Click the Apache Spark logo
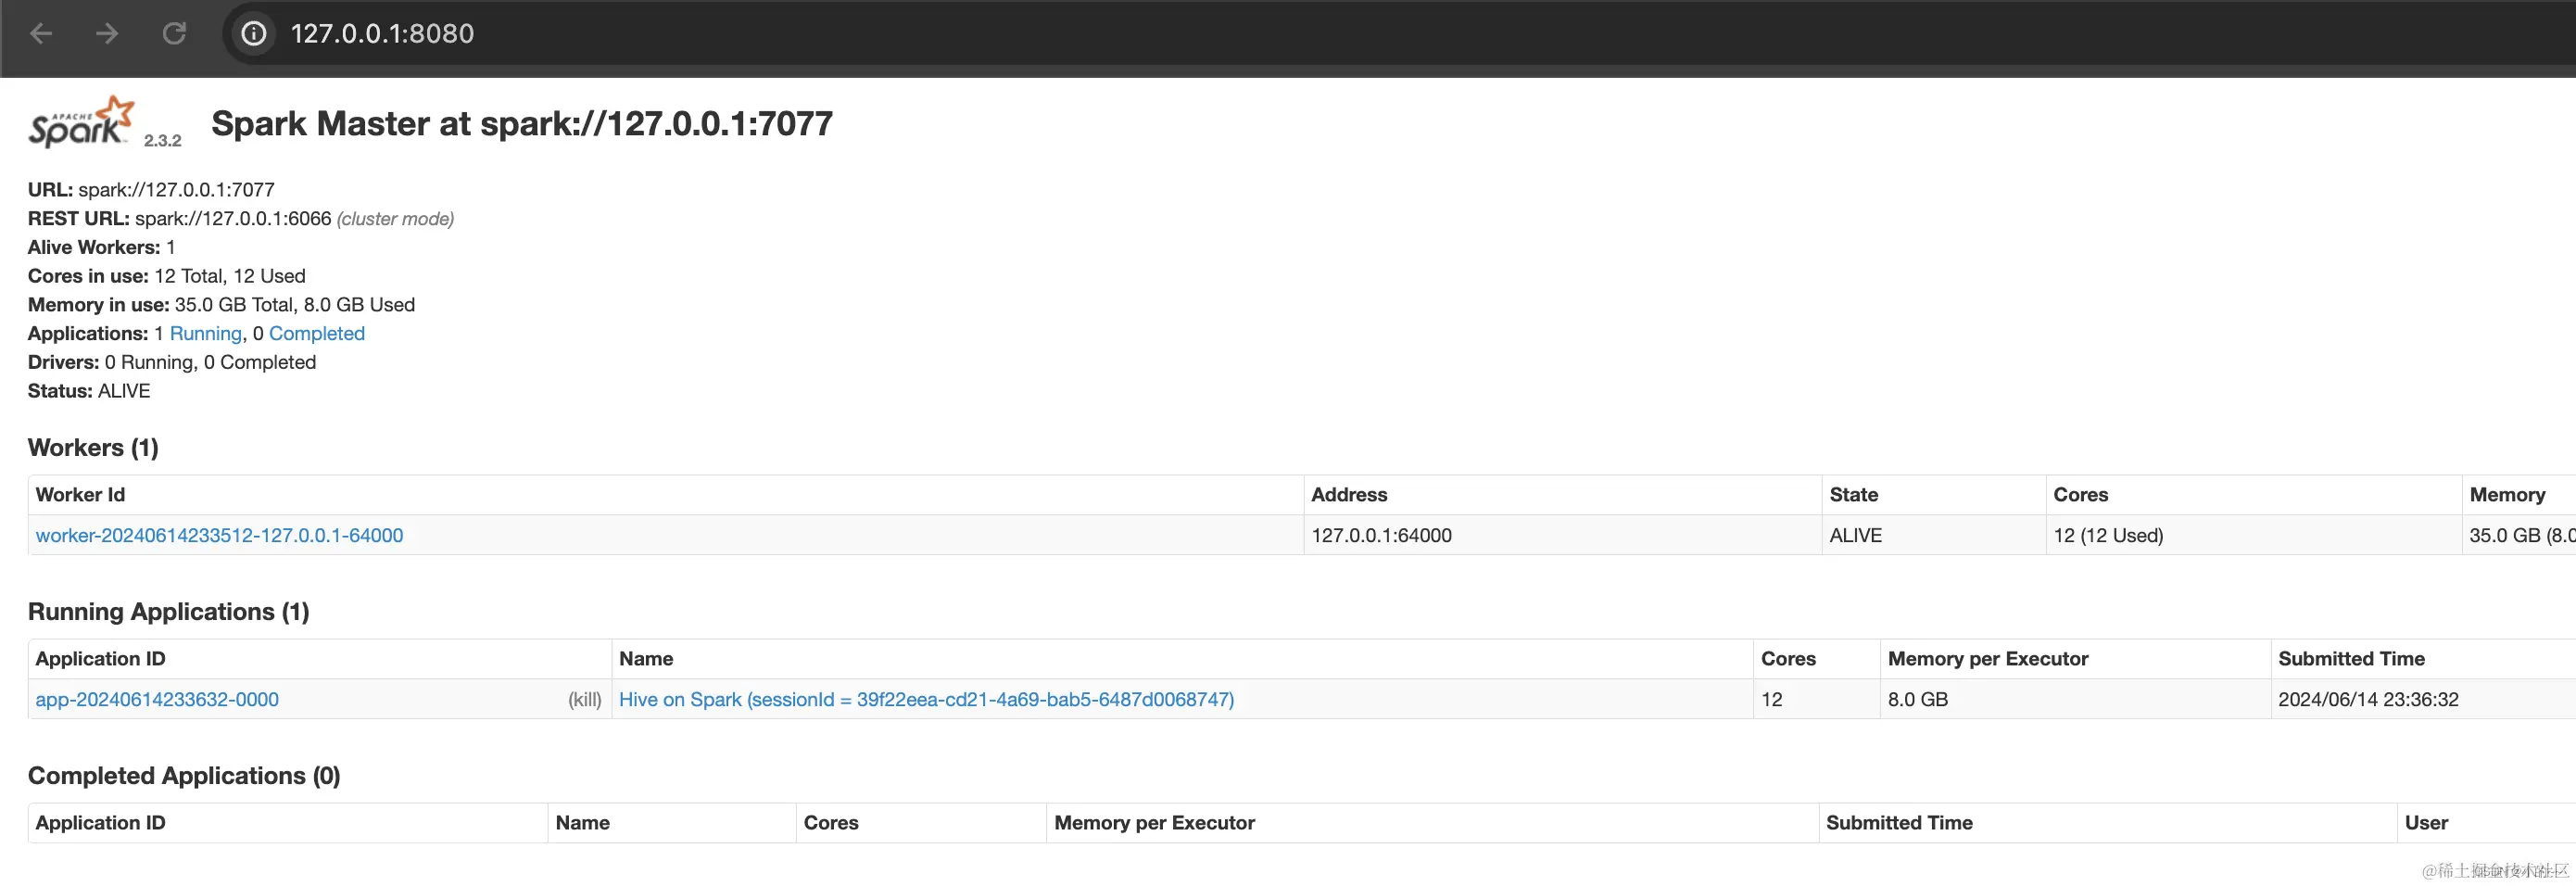The image size is (2576, 886). pyautogui.click(x=81, y=122)
